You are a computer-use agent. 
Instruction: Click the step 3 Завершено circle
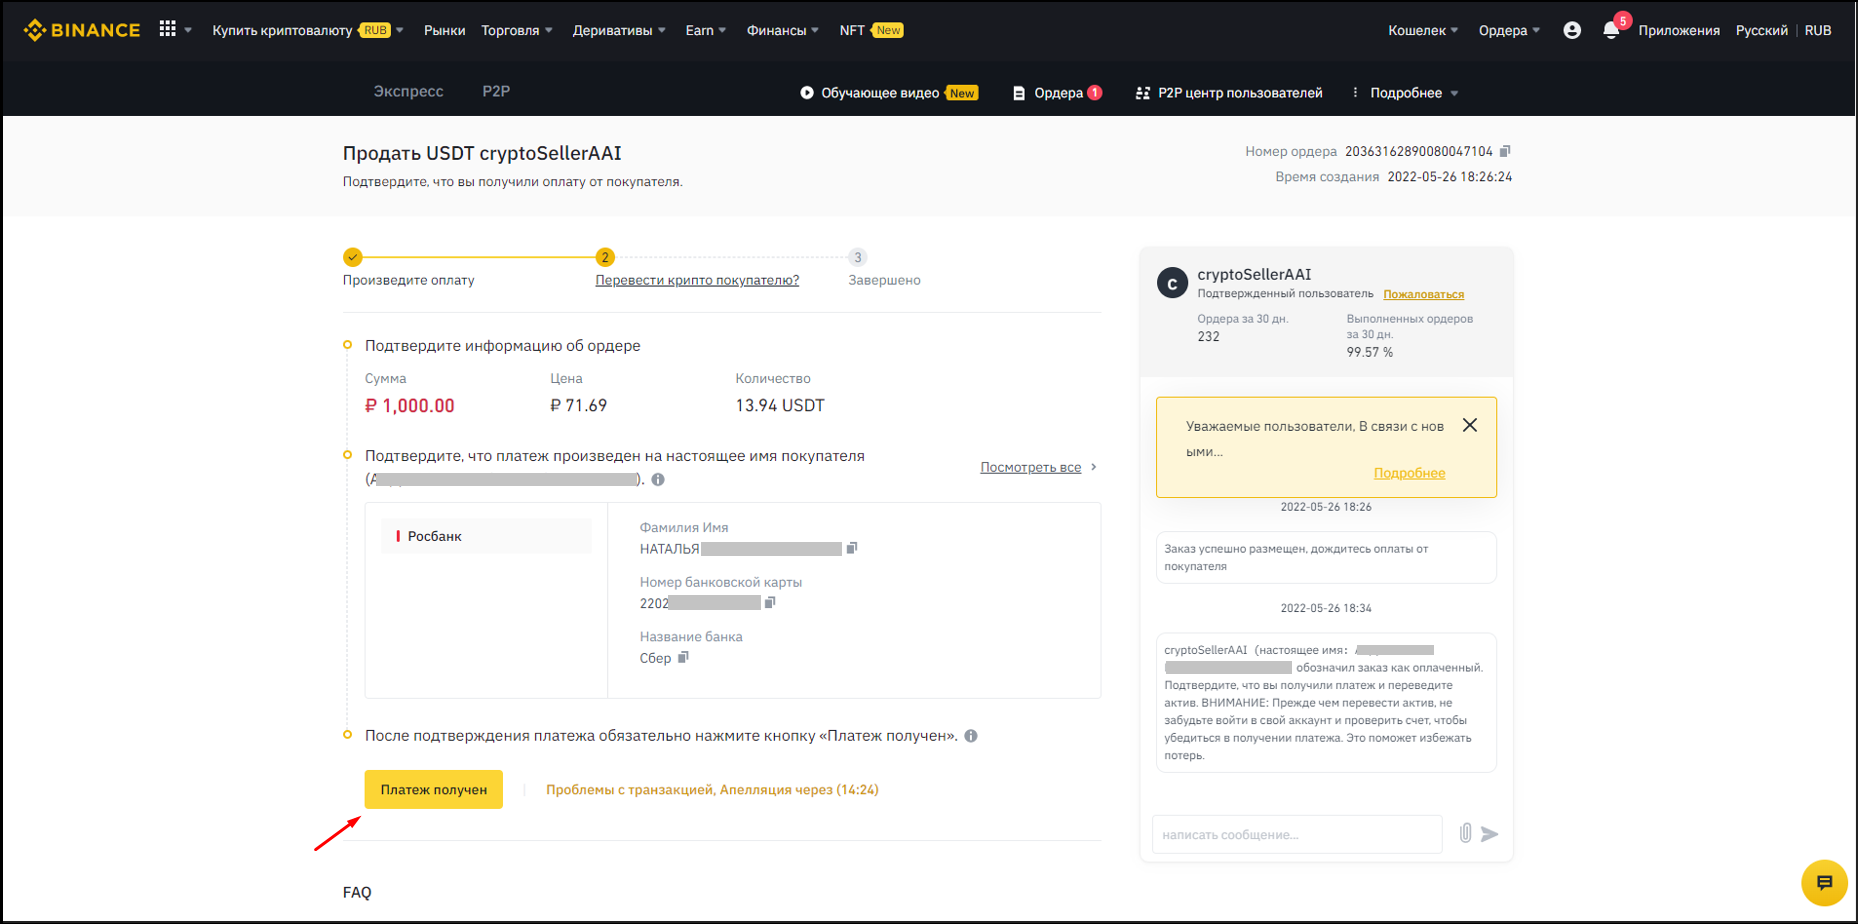857,257
